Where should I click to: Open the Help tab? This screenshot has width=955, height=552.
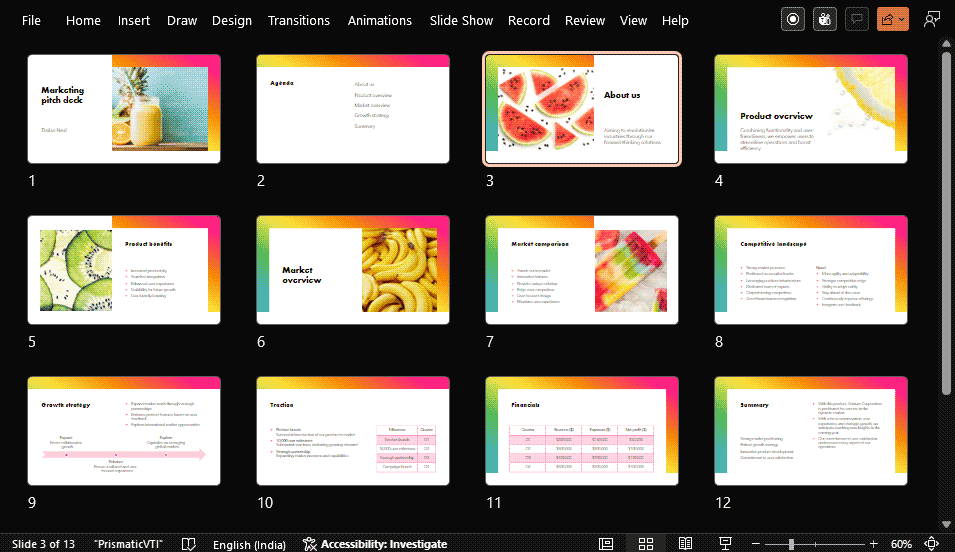pyautogui.click(x=675, y=20)
